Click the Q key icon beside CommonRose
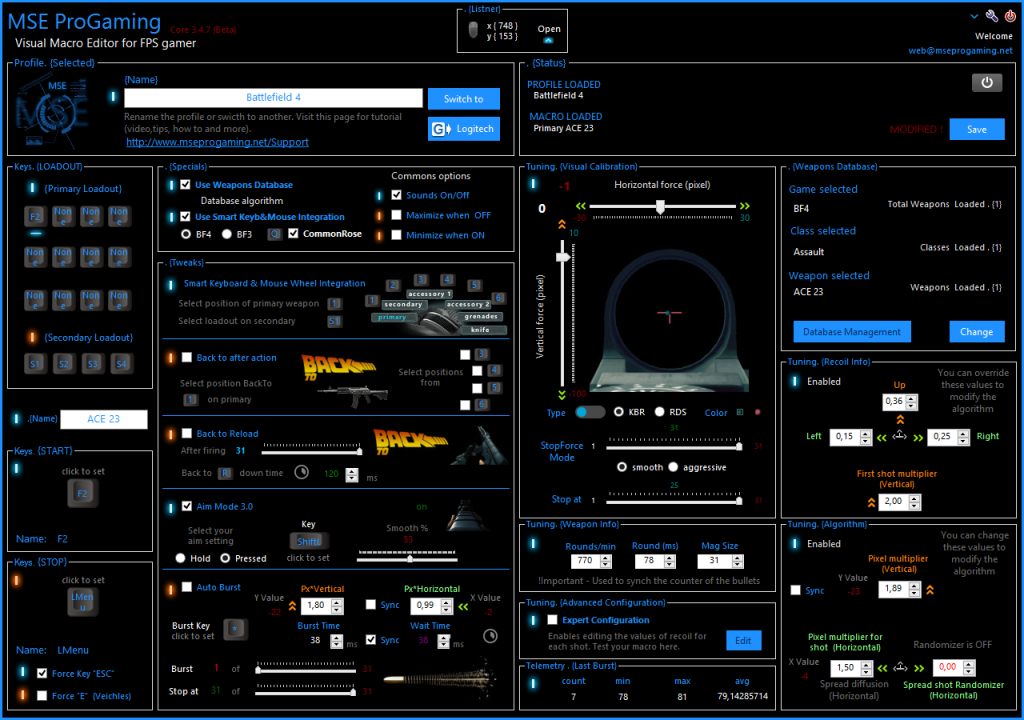This screenshot has width=1024, height=720. (x=275, y=234)
